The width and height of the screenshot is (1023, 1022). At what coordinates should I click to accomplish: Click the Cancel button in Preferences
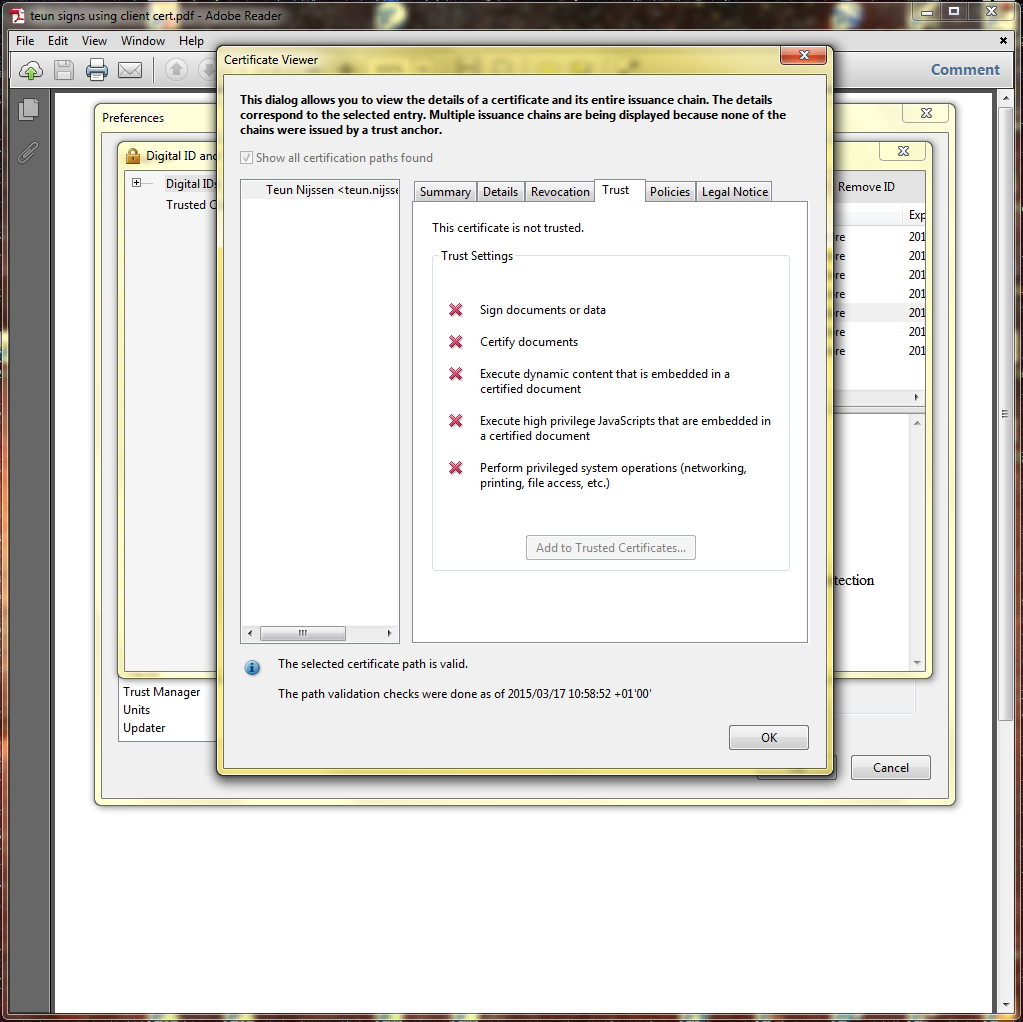(x=890, y=768)
